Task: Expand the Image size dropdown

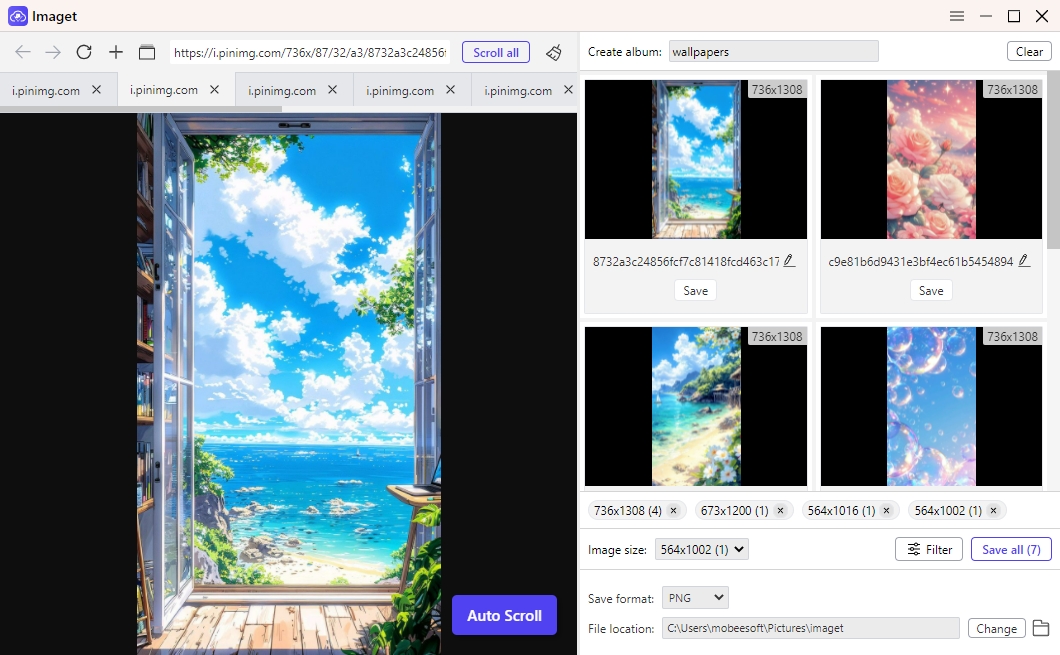Action: [x=701, y=549]
